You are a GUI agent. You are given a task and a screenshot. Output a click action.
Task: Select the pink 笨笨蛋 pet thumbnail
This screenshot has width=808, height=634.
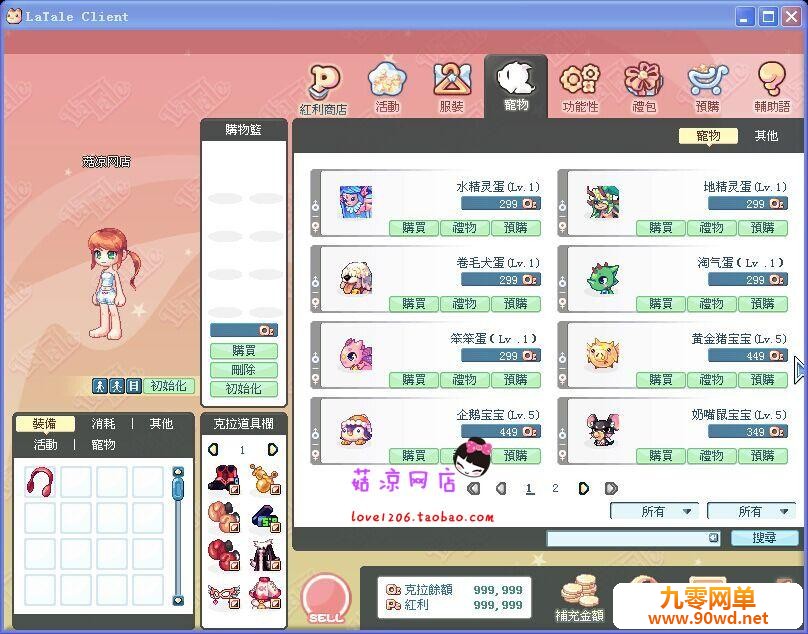356,355
